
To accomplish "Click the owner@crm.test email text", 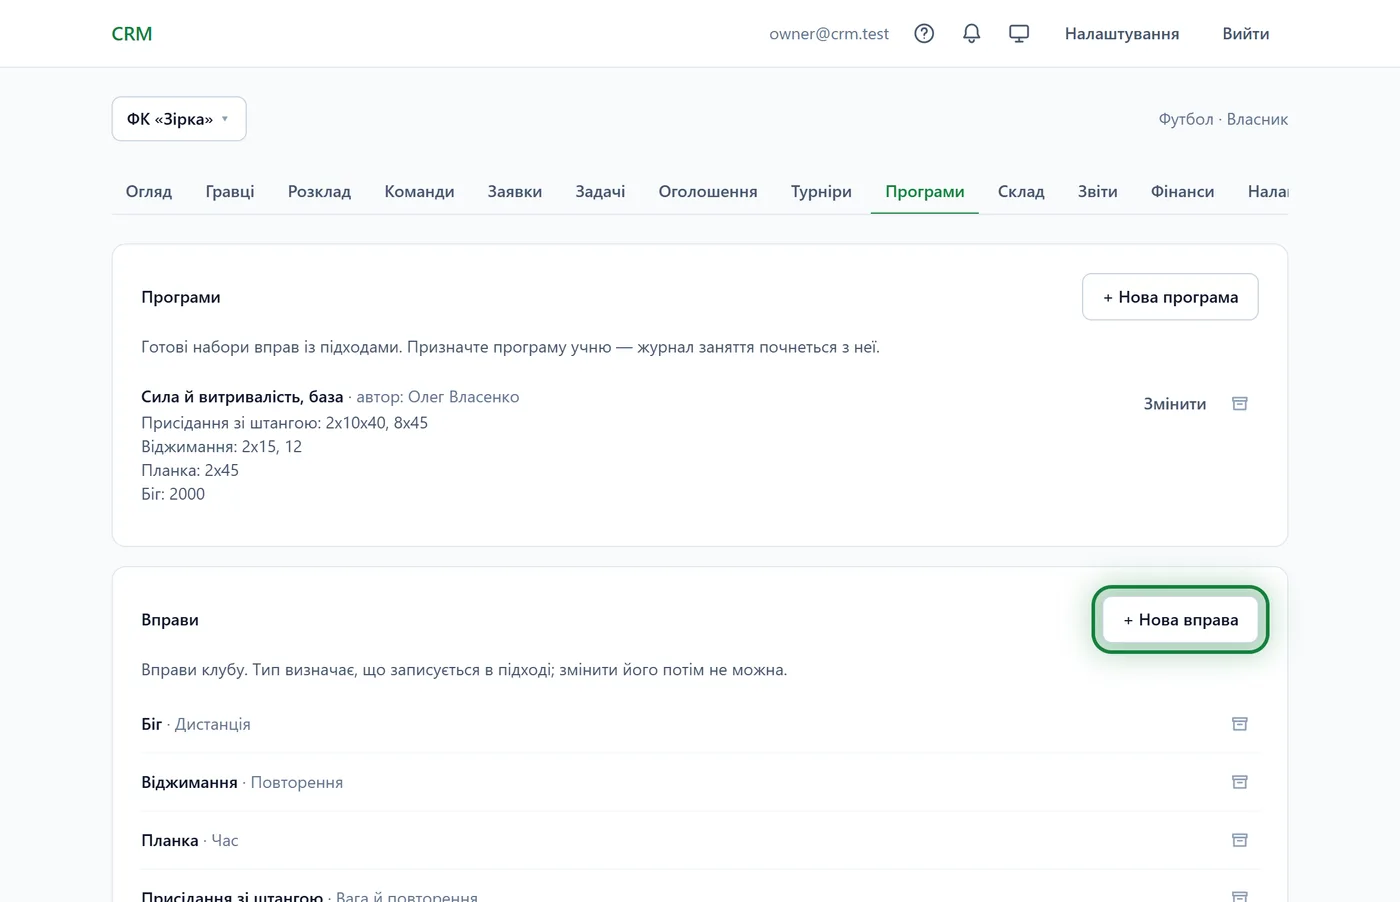I will click(x=829, y=34).
